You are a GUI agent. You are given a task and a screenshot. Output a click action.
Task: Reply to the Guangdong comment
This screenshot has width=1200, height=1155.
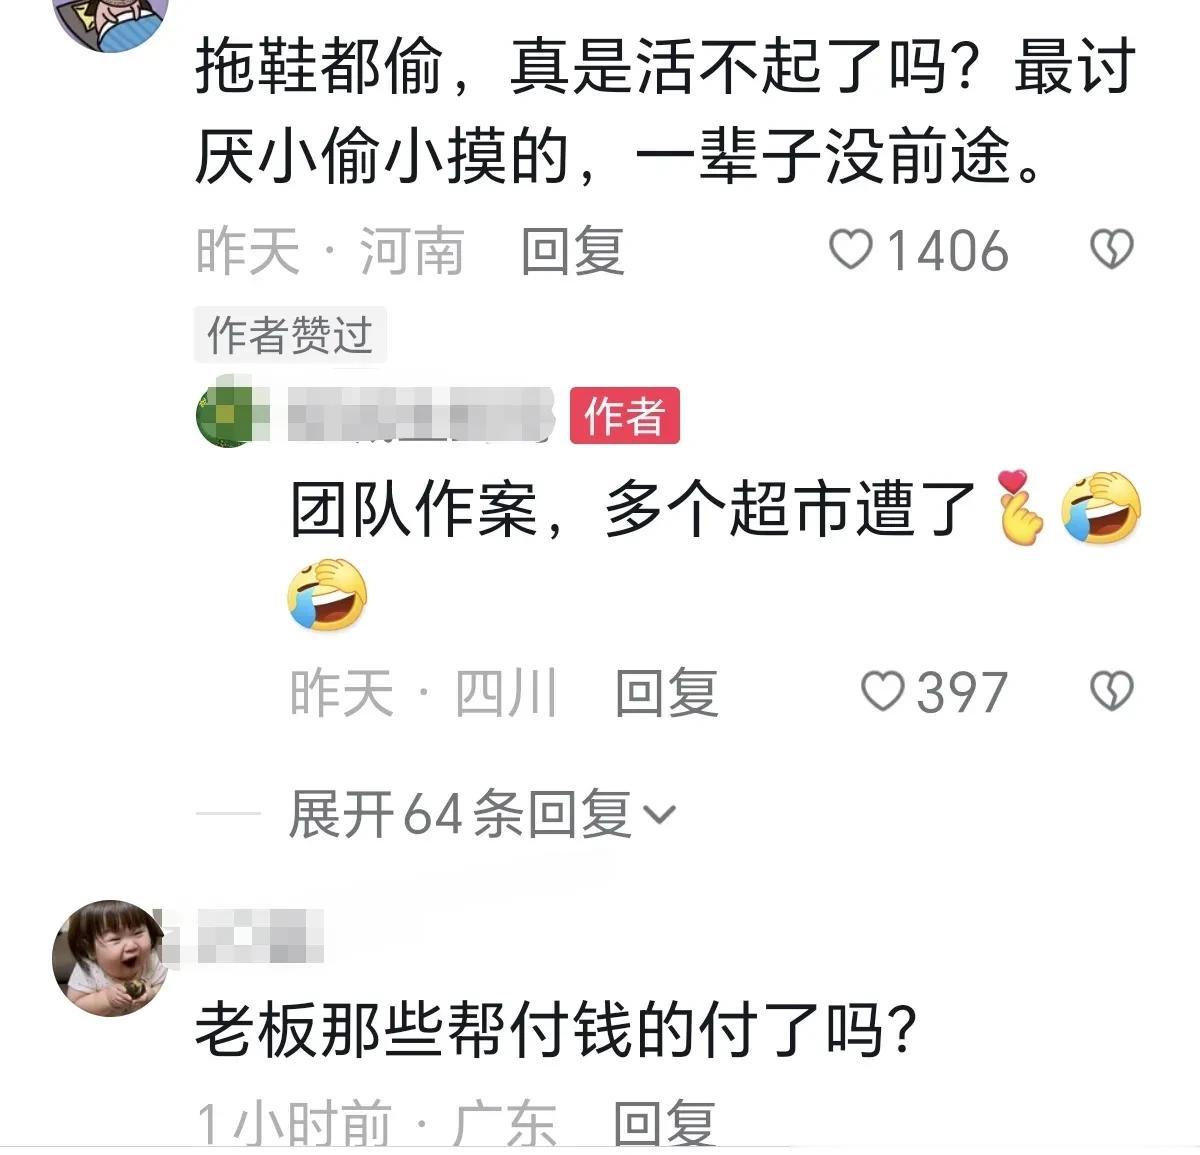coord(664,1123)
